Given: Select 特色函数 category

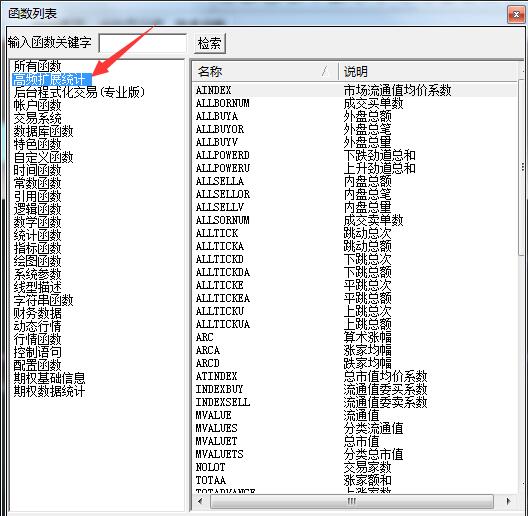Looking at the screenshot, I should tap(37, 144).
